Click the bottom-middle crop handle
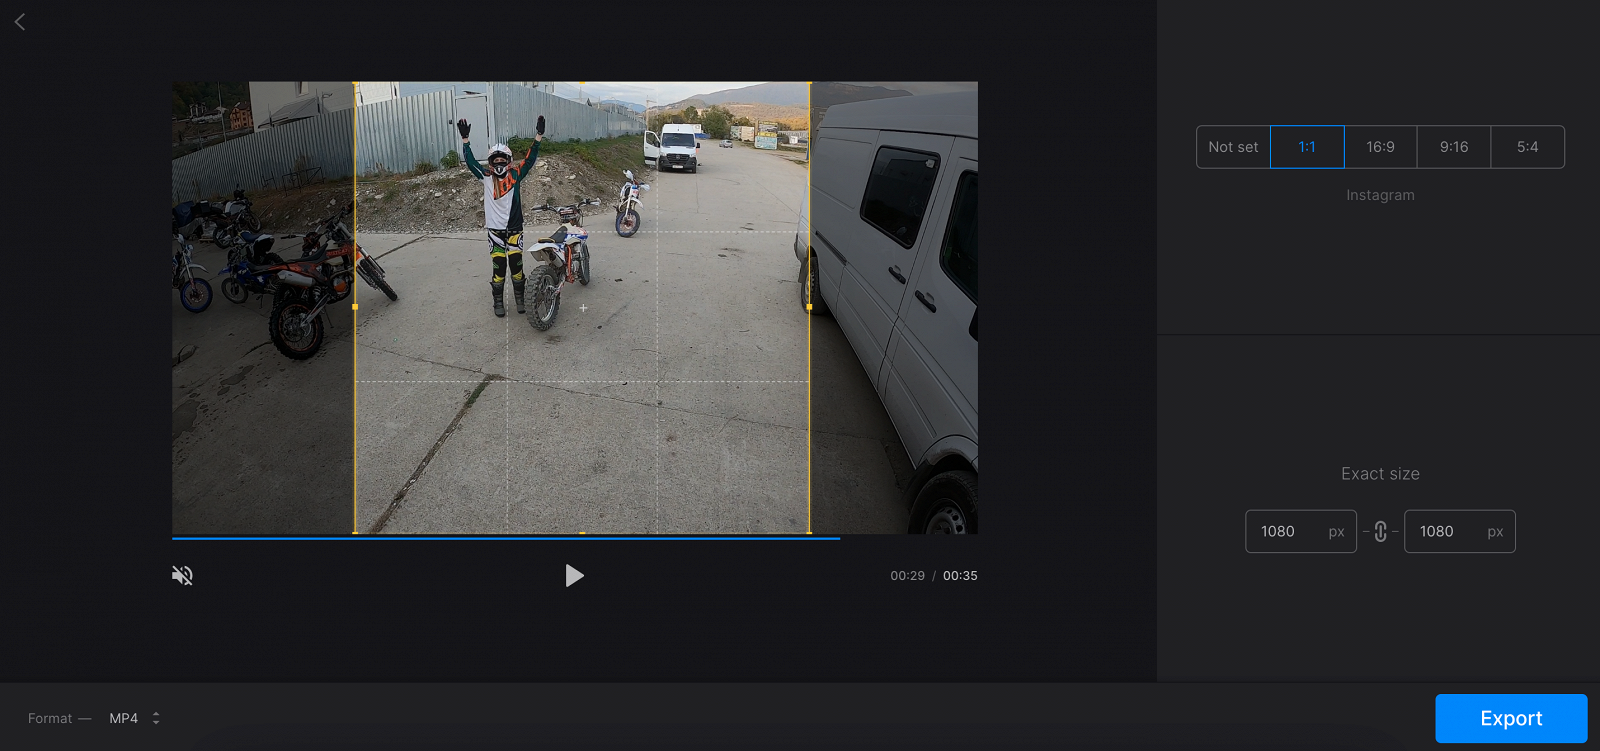The width and height of the screenshot is (1600, 751). click(x=582, y=533)
